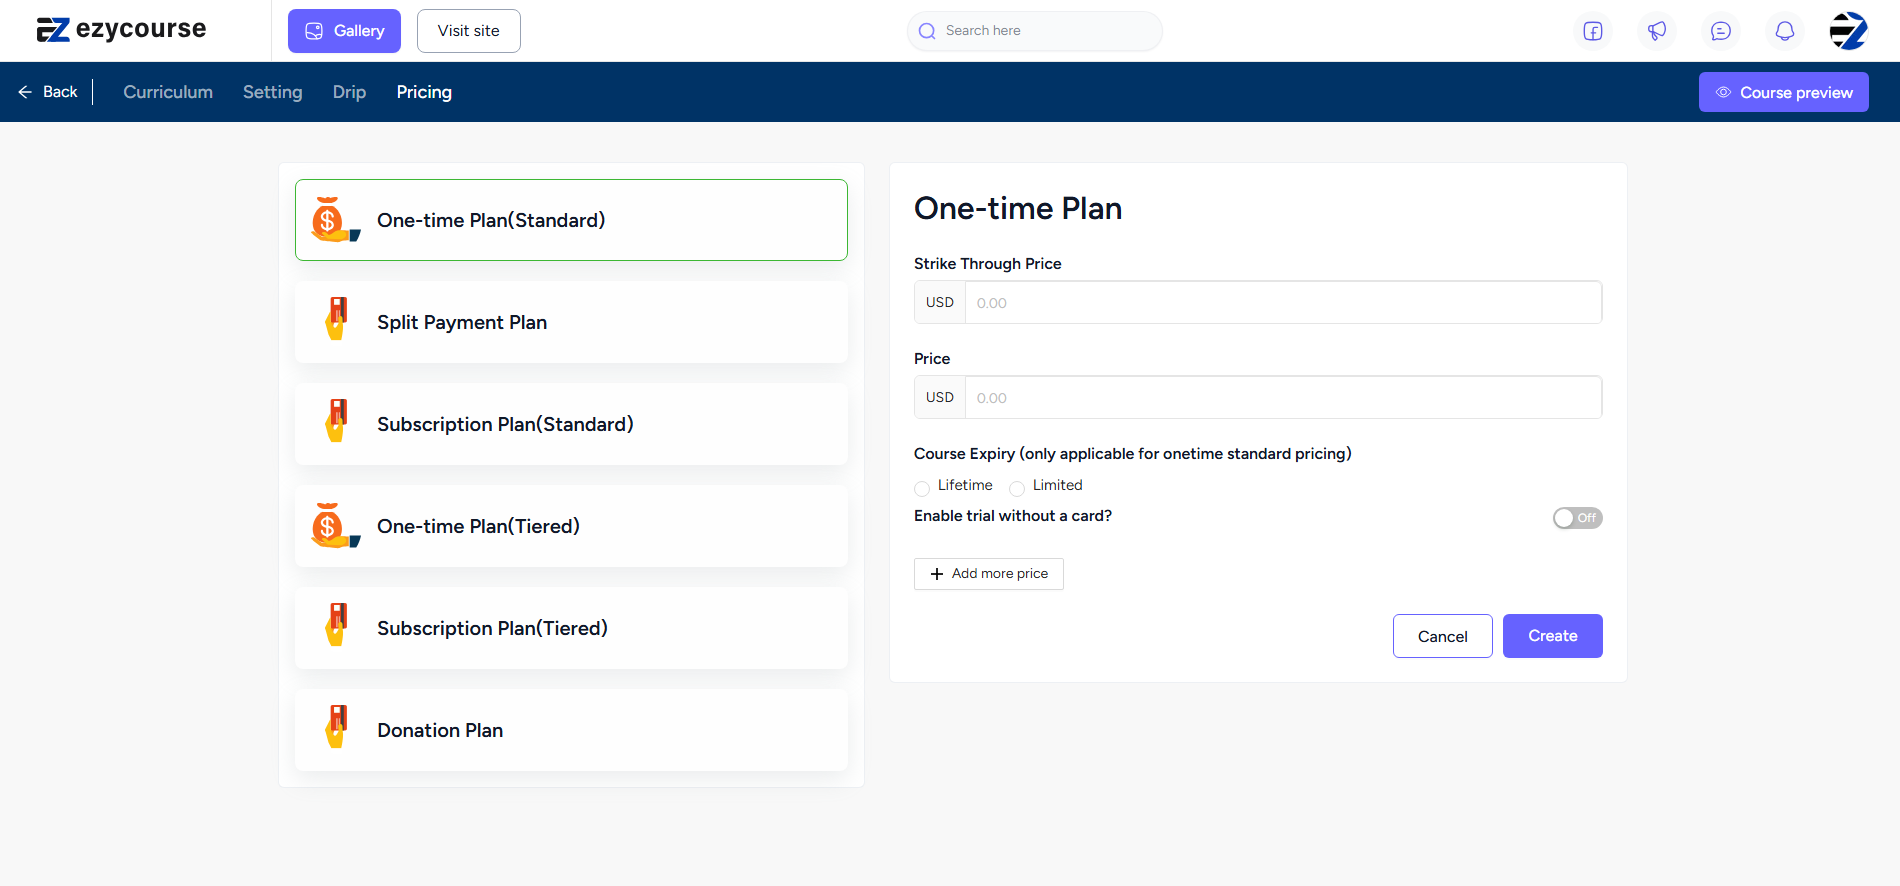Choose the One-time Plan(Standard) option
Screen dimensions: 1900x886
click(571, 220)
